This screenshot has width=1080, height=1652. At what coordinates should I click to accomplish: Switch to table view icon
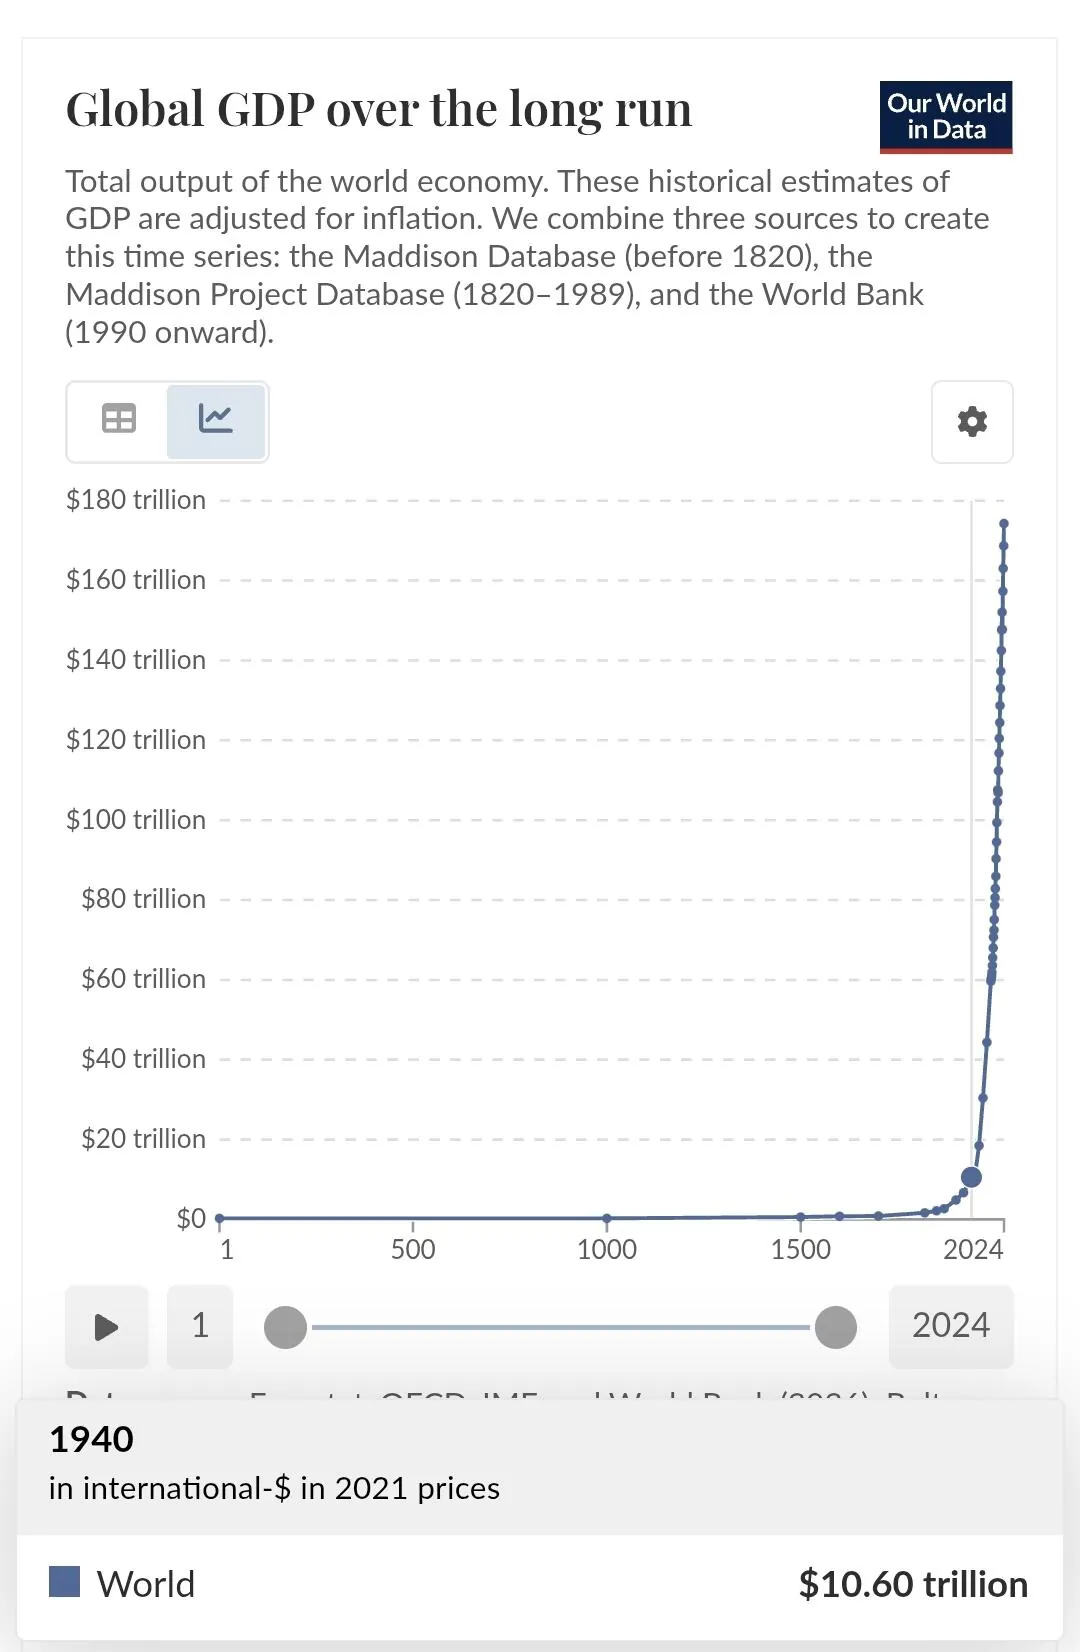[x=119, y=419]
